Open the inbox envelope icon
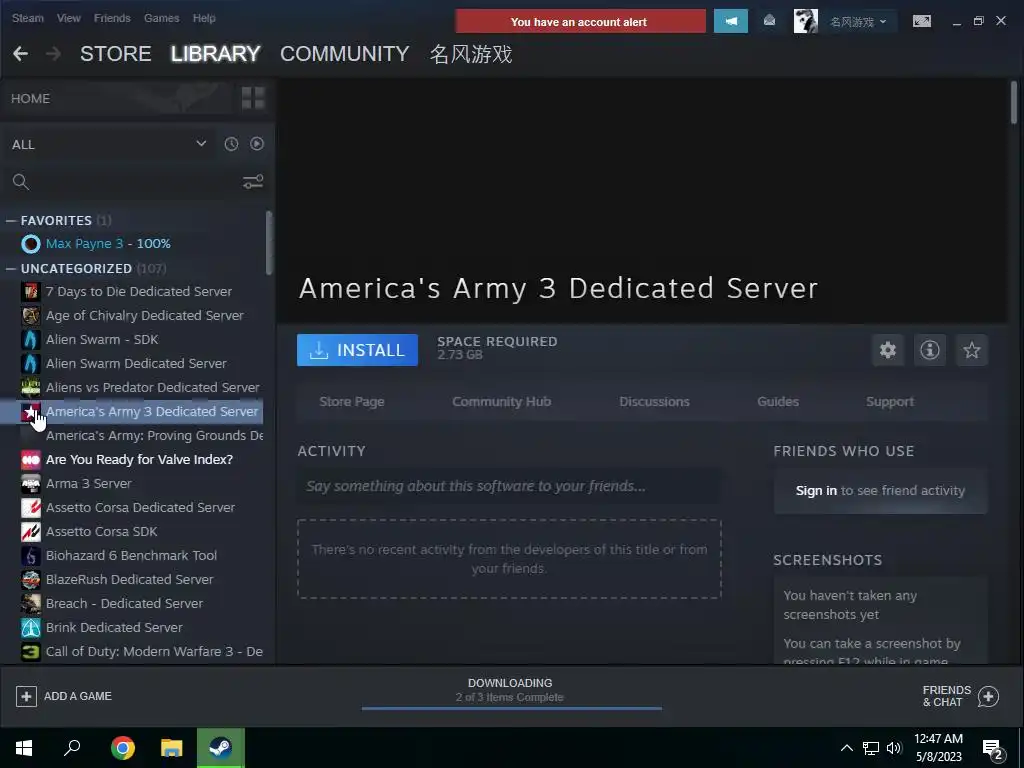This screenshot has width=1024, height=768. pos(769,21)
